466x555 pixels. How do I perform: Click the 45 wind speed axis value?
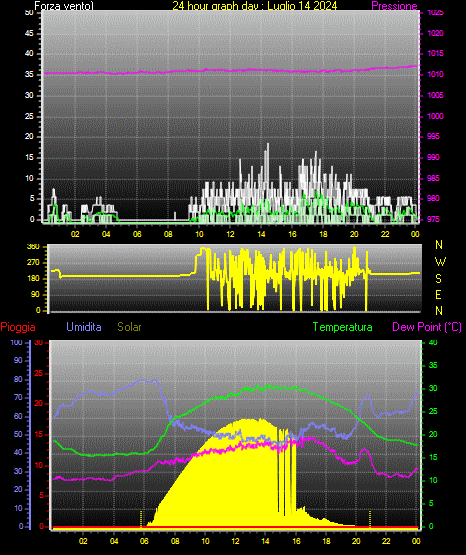(29, 34)
